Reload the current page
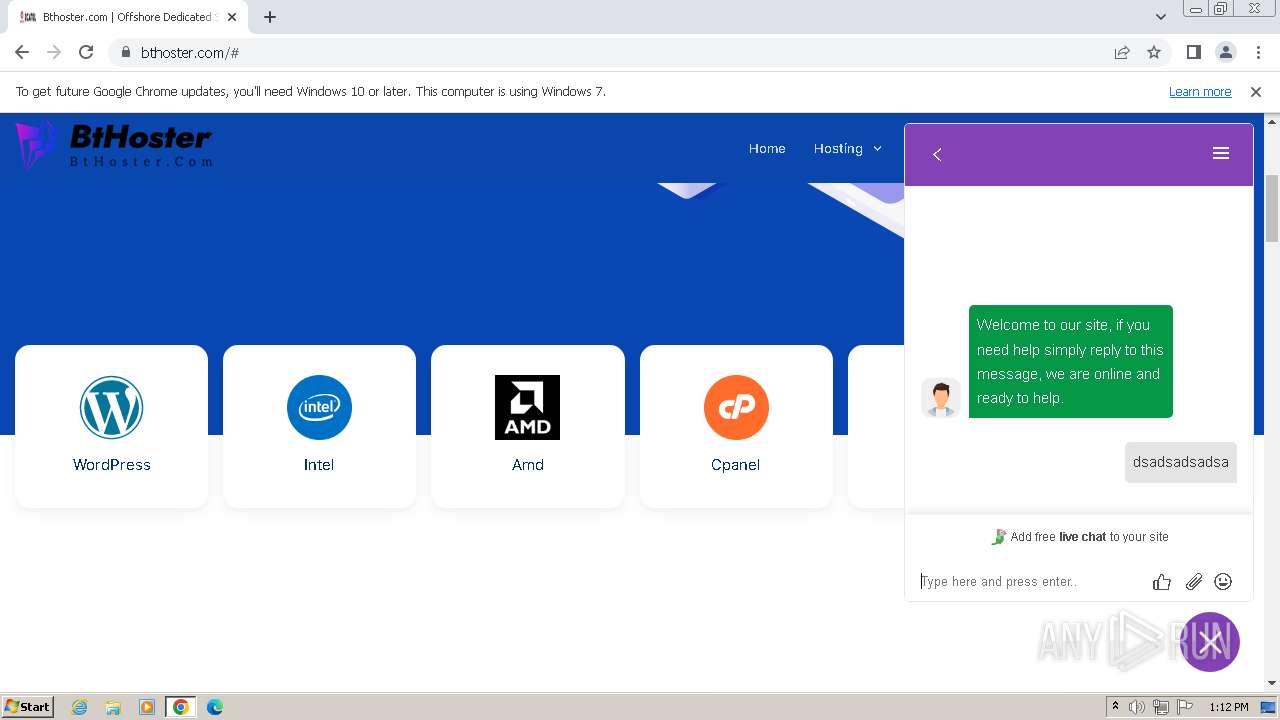The width and height of the screenshot is (1280, 720). coord(86,52)
